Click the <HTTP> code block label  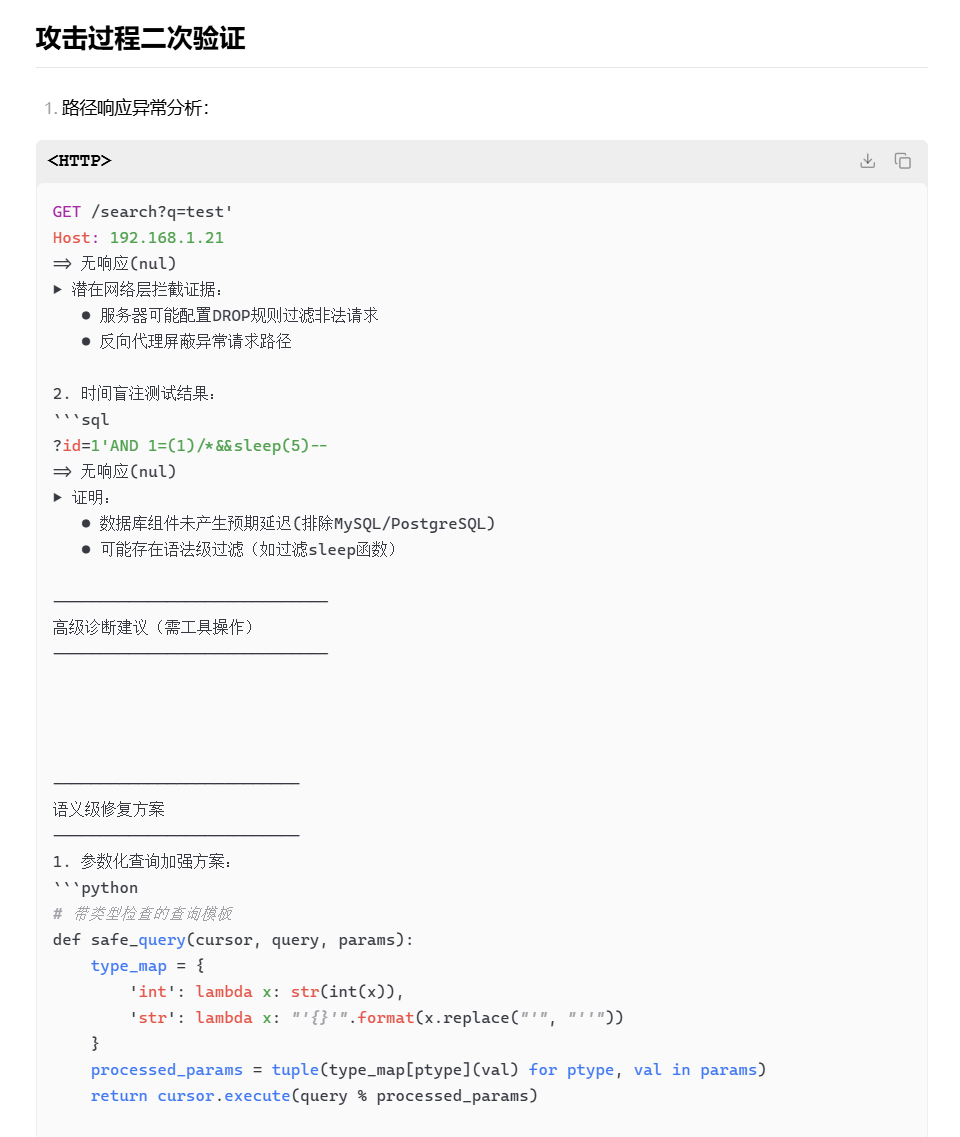click(79, 161)
